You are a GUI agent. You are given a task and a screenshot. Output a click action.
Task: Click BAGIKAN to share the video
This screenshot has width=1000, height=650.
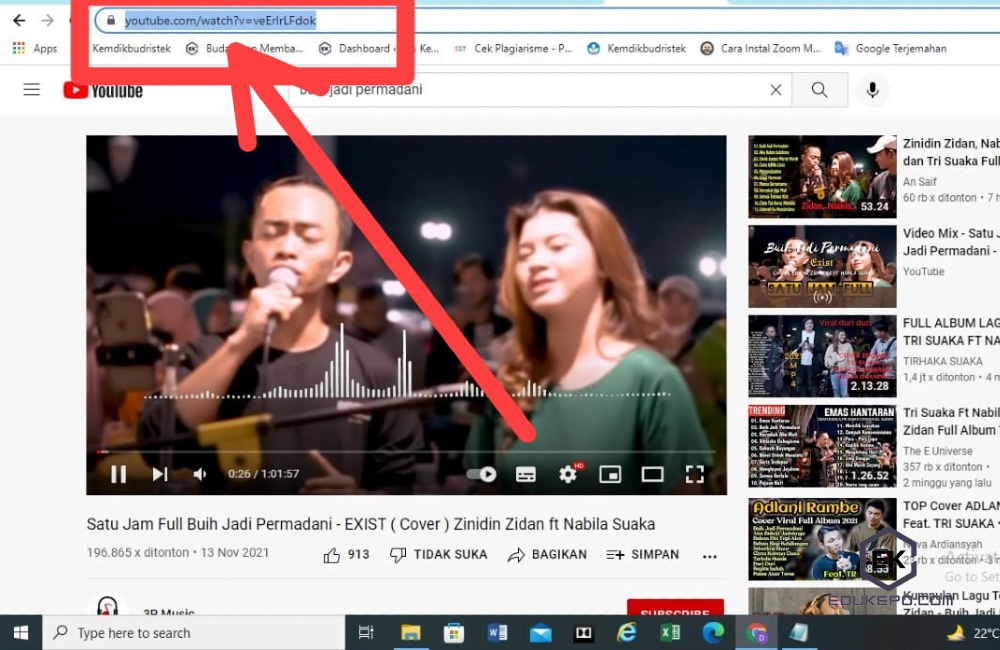pyautogui.click(x=546, y=553)
